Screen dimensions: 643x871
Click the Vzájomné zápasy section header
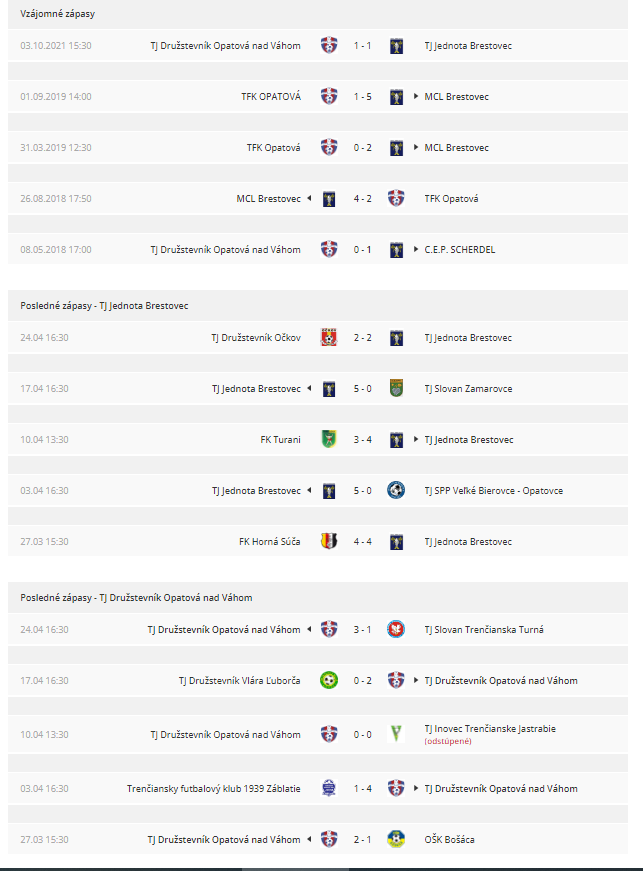click(58, 14)
